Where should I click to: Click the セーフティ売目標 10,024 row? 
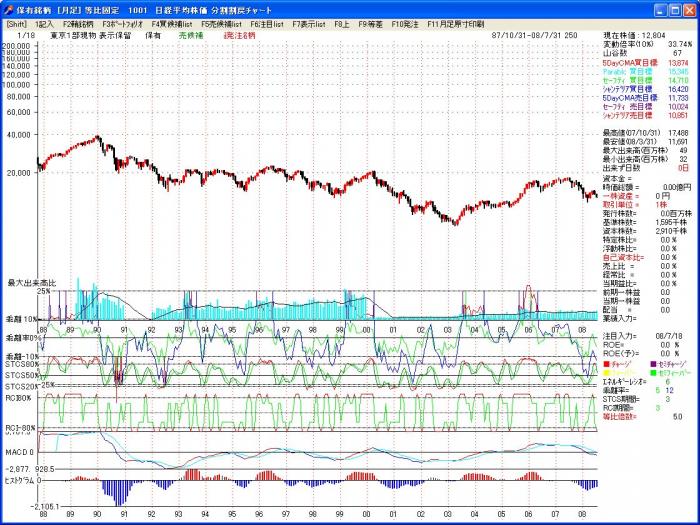point(646,107)
